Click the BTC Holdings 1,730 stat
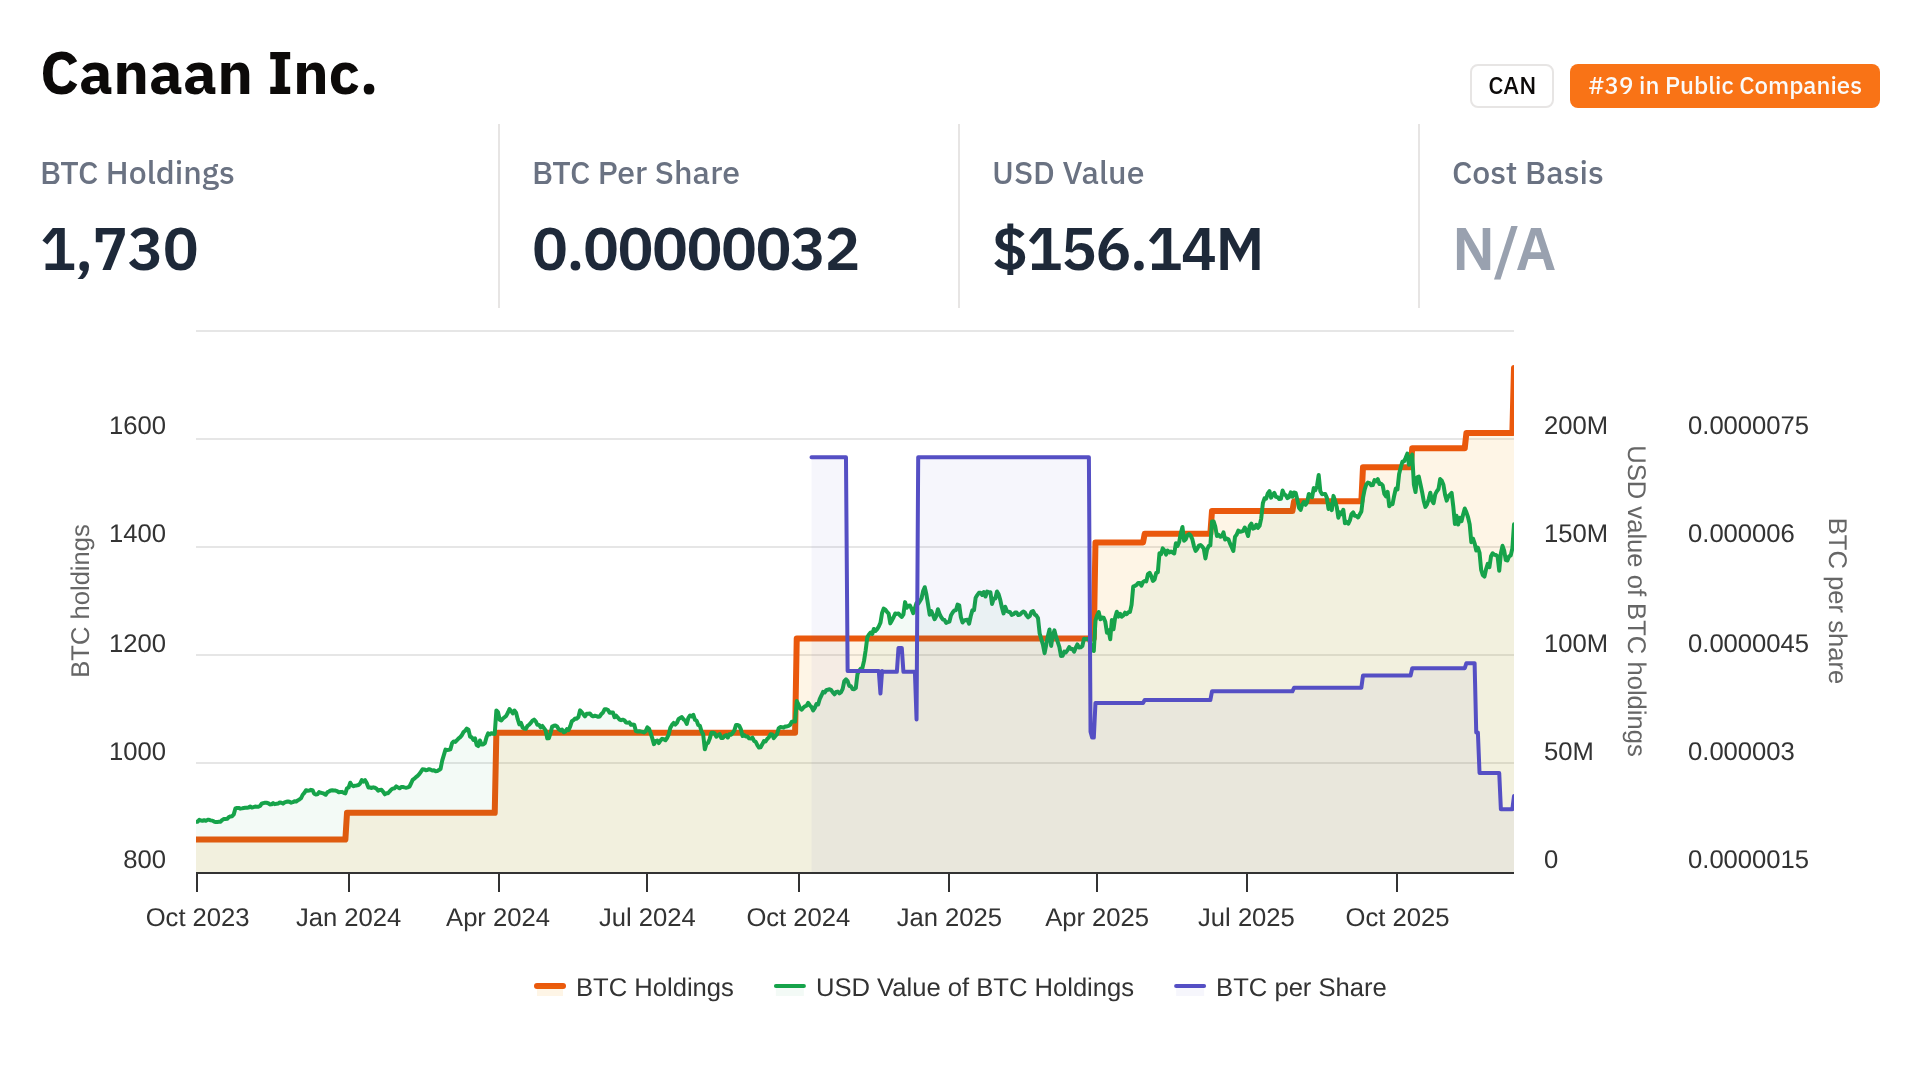This screenshot has width=1920, height=1080. tap(119, 249)
